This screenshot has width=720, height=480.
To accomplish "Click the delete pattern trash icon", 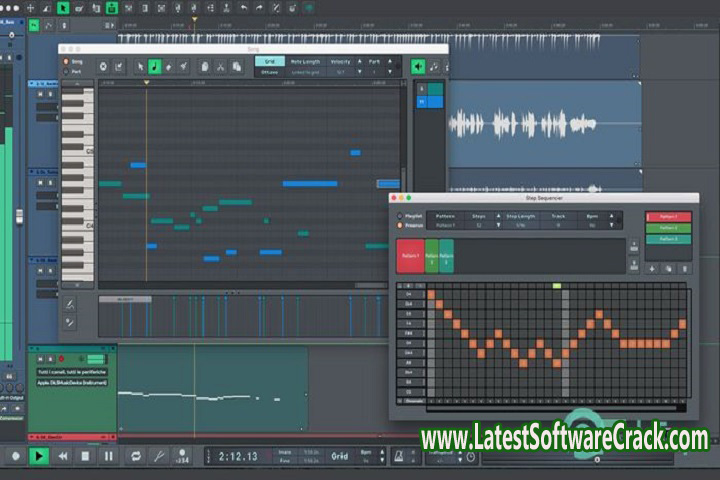I will (x=685, y=268).
